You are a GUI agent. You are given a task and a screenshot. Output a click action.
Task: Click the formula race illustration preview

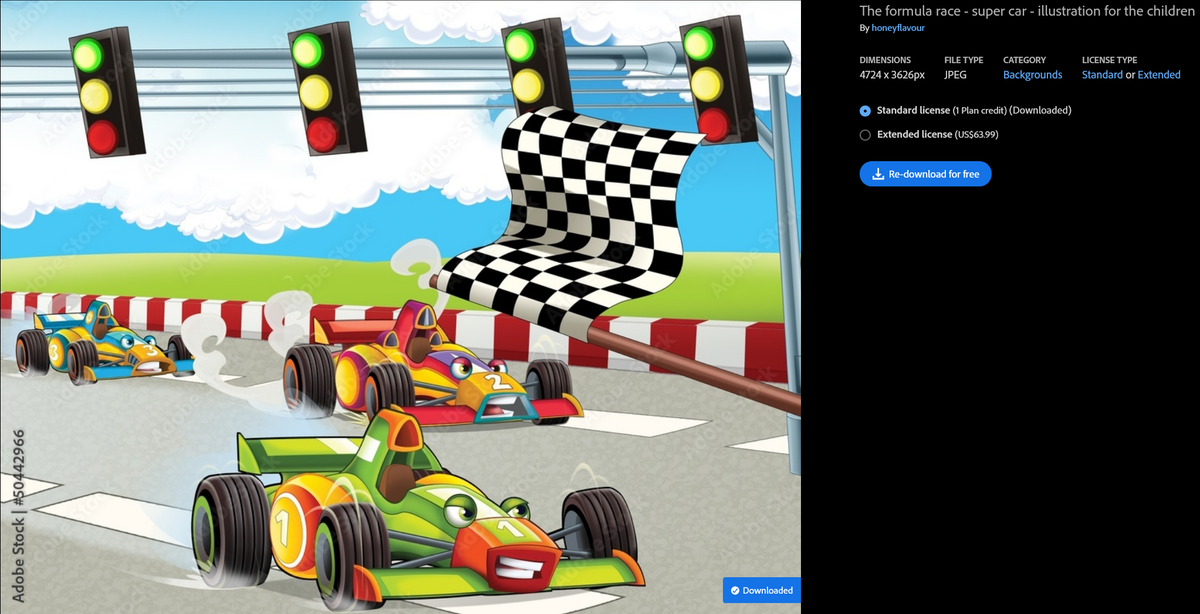(400, 307)
